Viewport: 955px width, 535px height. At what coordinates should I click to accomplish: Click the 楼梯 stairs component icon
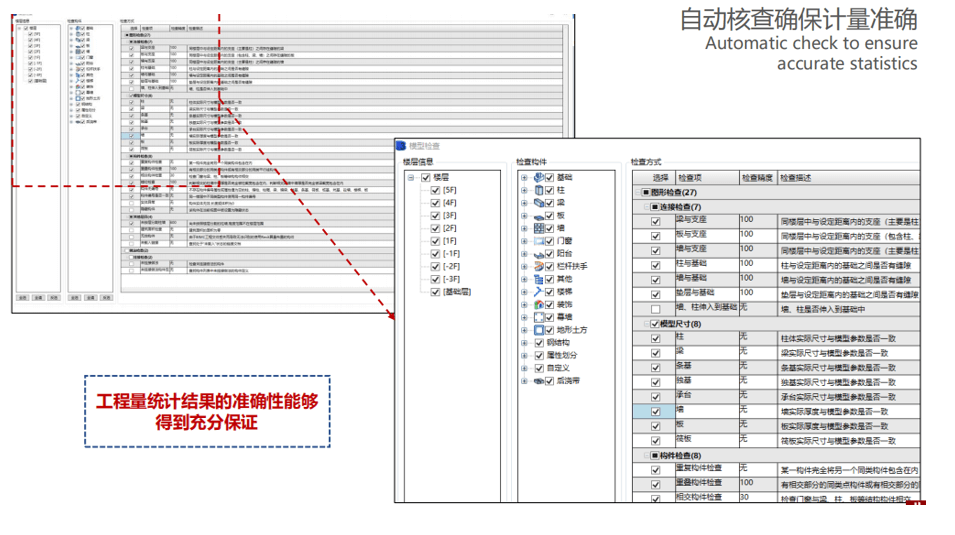(538, 291)
